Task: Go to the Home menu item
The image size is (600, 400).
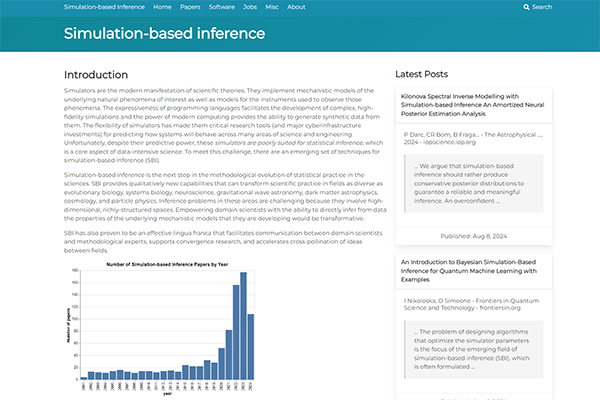Action: pos(162,7)
